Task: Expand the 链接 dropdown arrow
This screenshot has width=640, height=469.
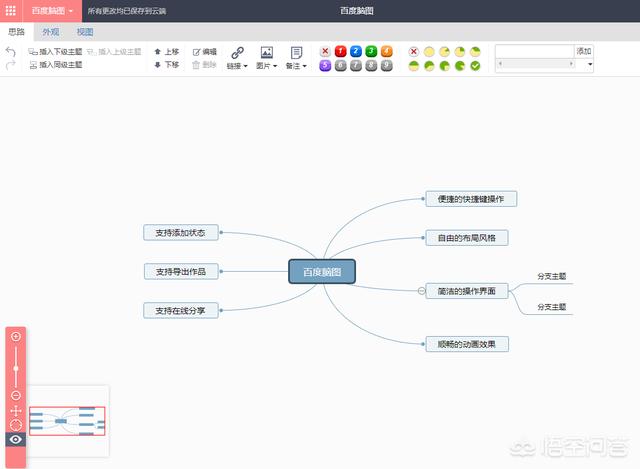Action: [245, 66]
